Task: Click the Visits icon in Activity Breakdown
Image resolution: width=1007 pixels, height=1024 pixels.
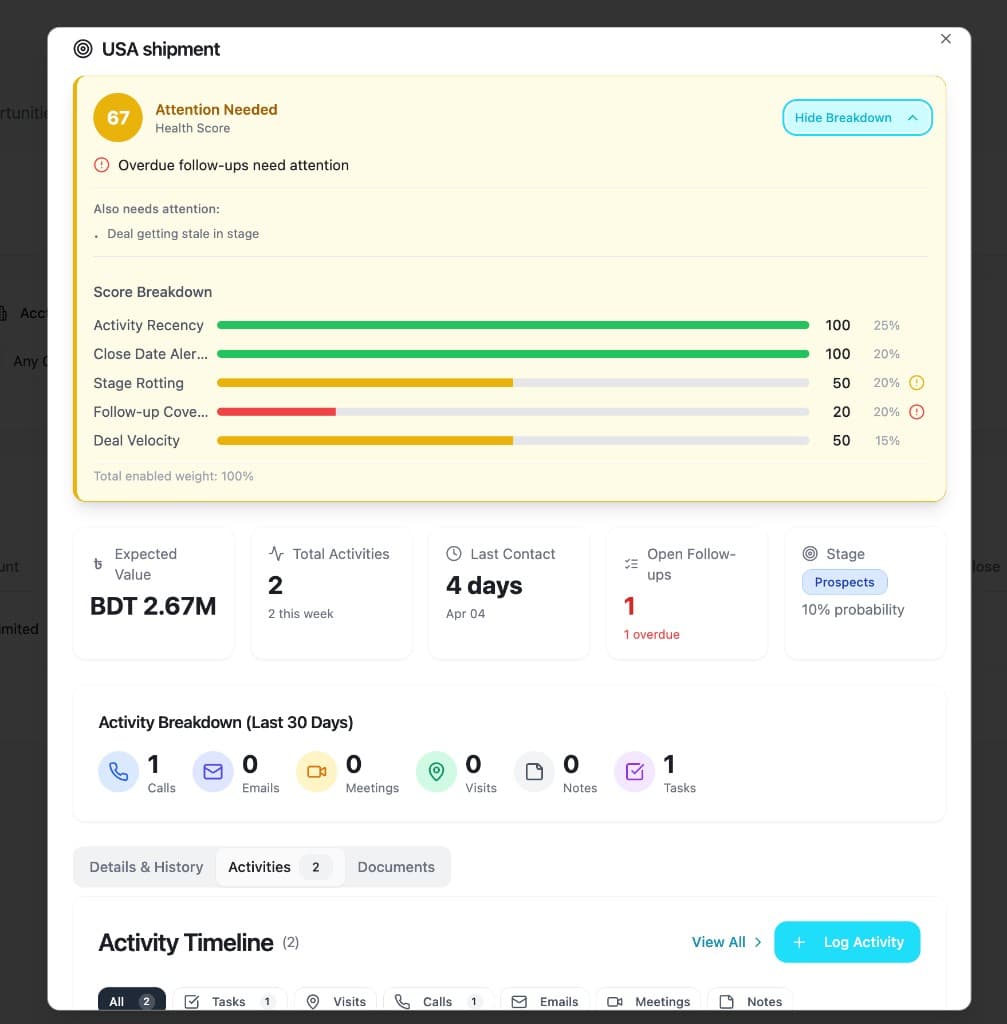Action: click(x=436, y=771)
